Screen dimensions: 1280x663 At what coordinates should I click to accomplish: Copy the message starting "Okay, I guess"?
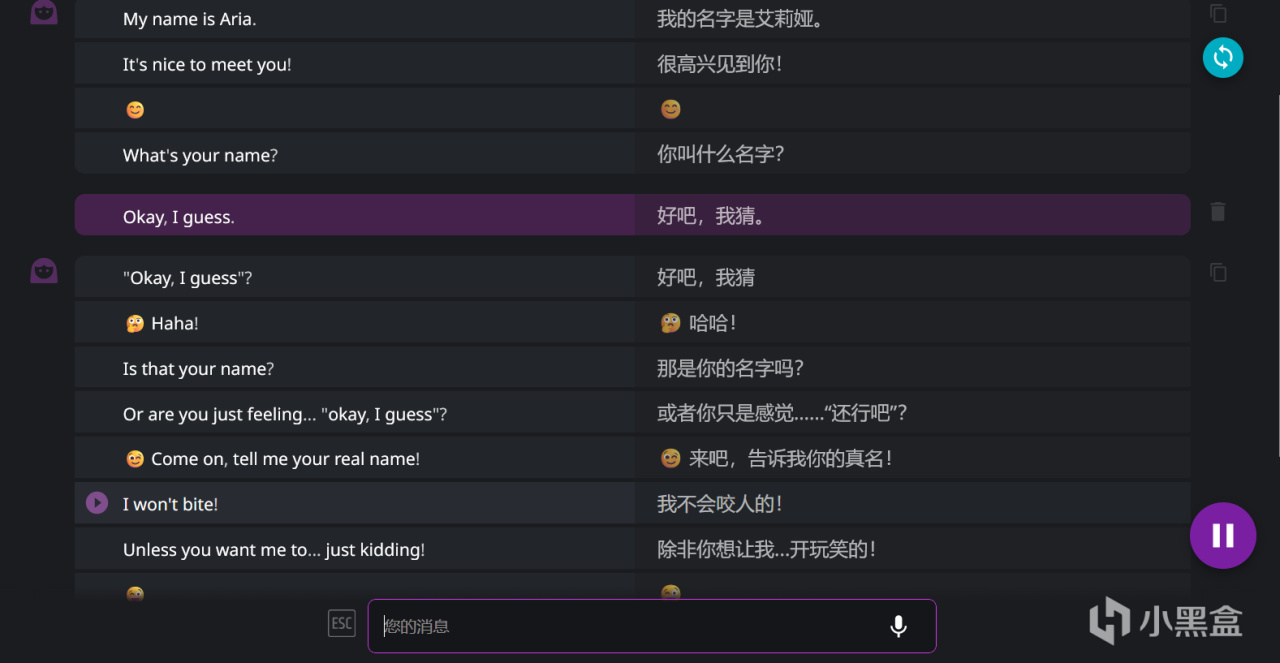tap(1217, 272)
